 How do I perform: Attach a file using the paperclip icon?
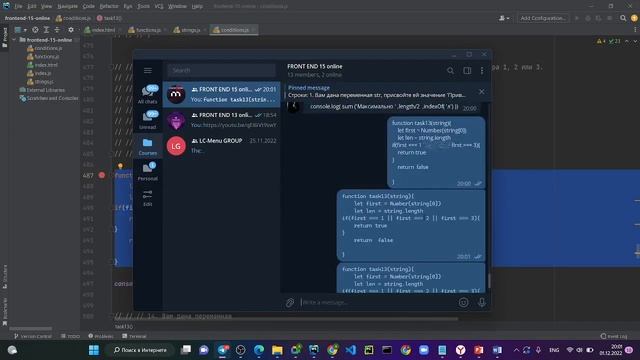(x=290, y=302)
